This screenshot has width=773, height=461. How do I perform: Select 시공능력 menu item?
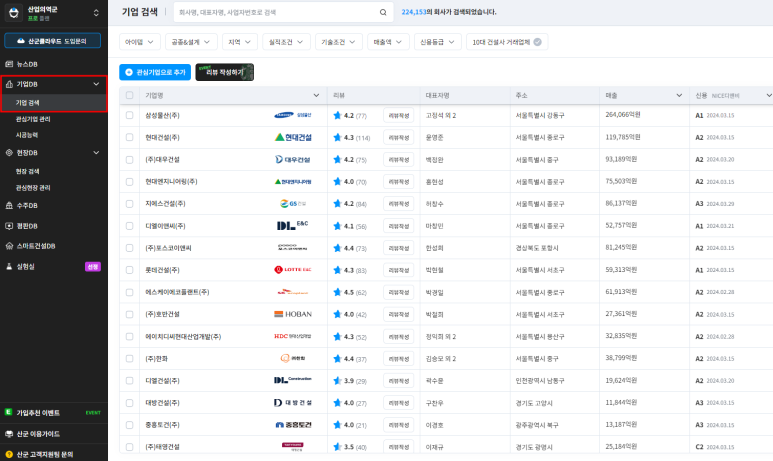pos(27,135)
